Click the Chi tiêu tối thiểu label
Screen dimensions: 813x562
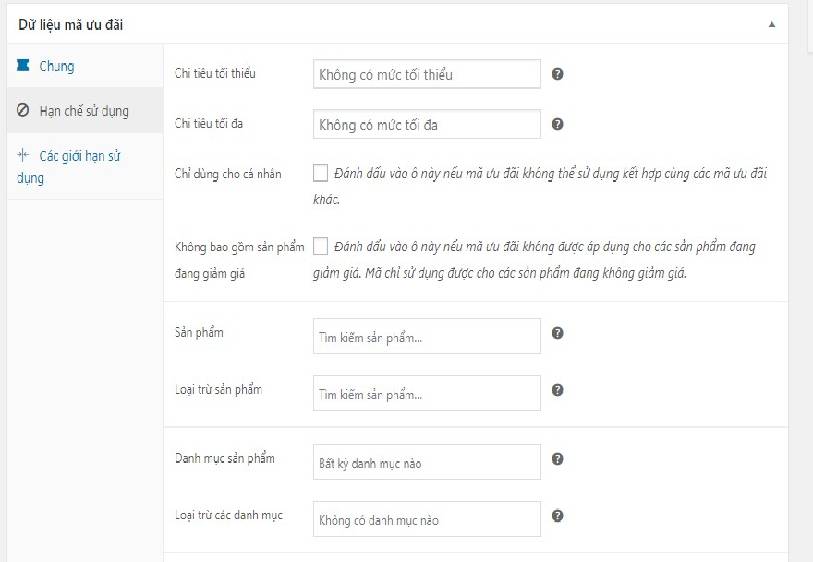(215, 74)
